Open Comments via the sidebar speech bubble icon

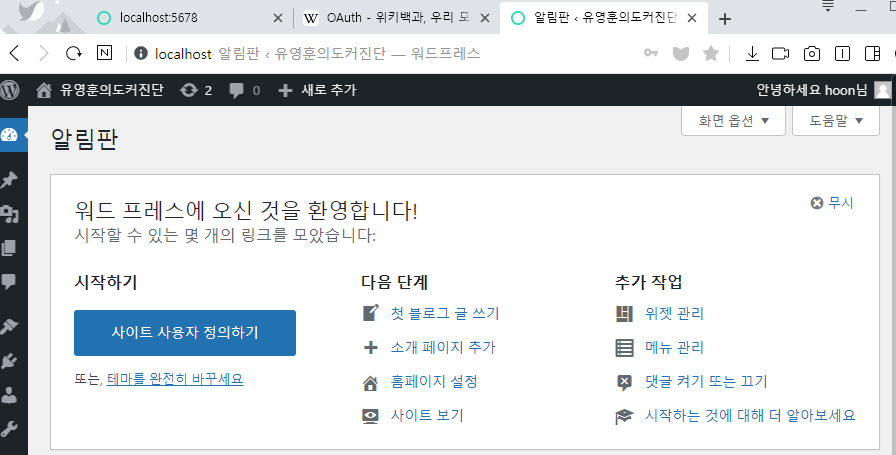9,281
